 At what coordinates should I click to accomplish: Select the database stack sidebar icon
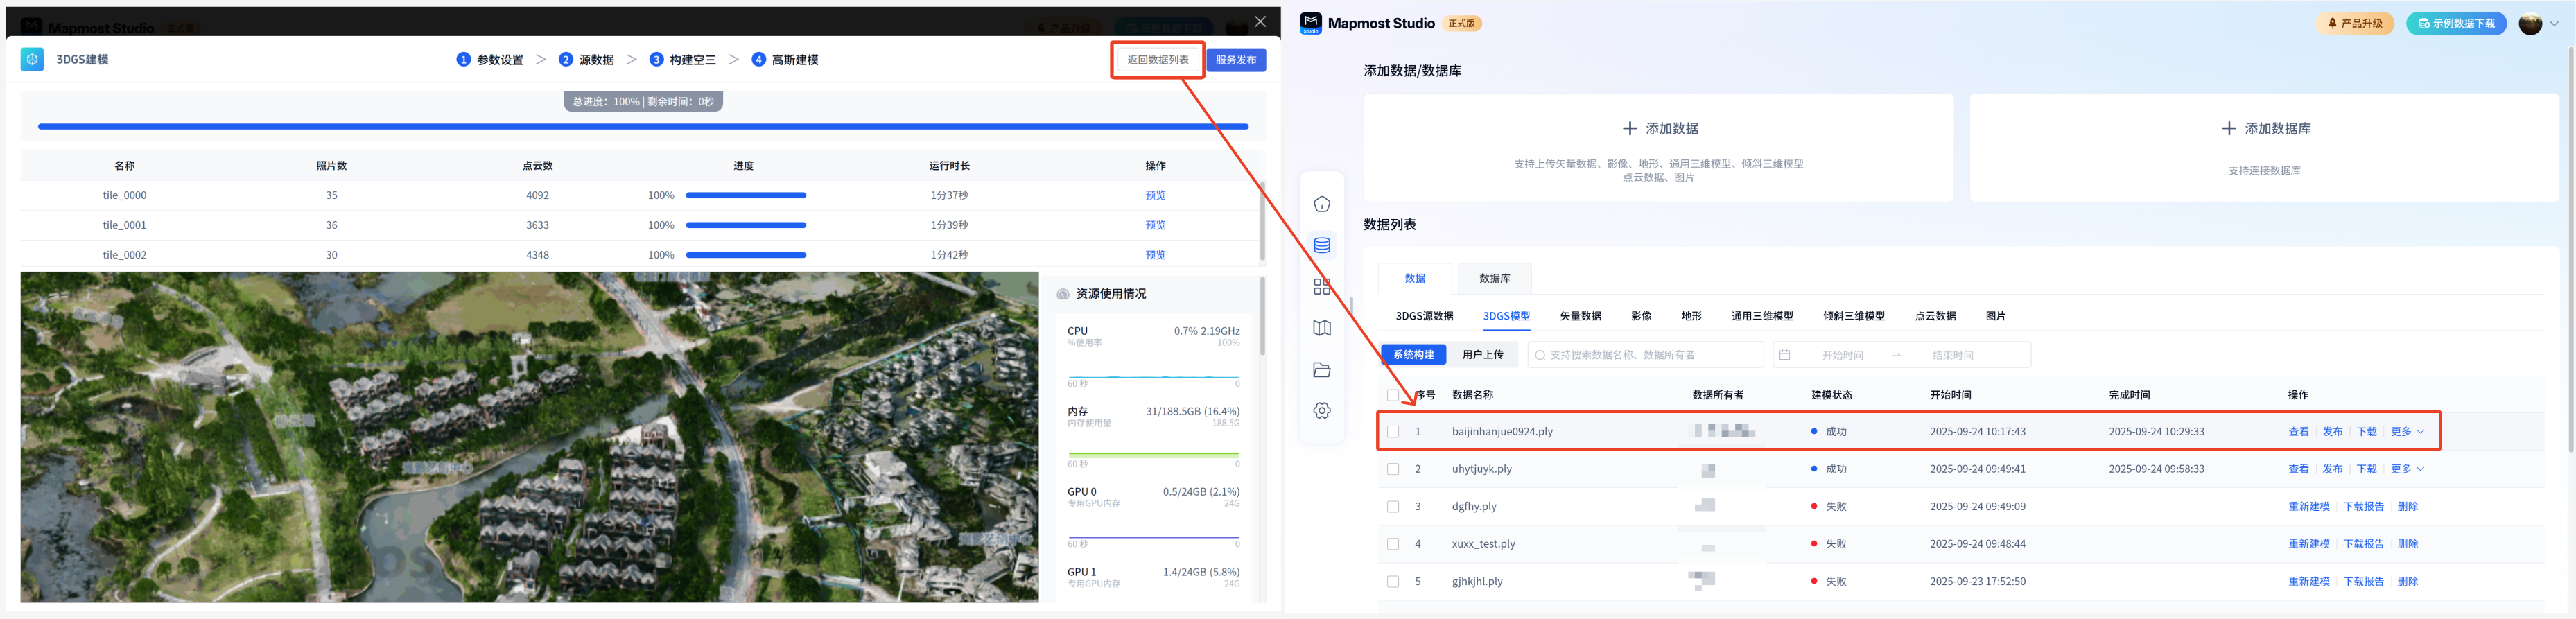[x=1321, y=246]
